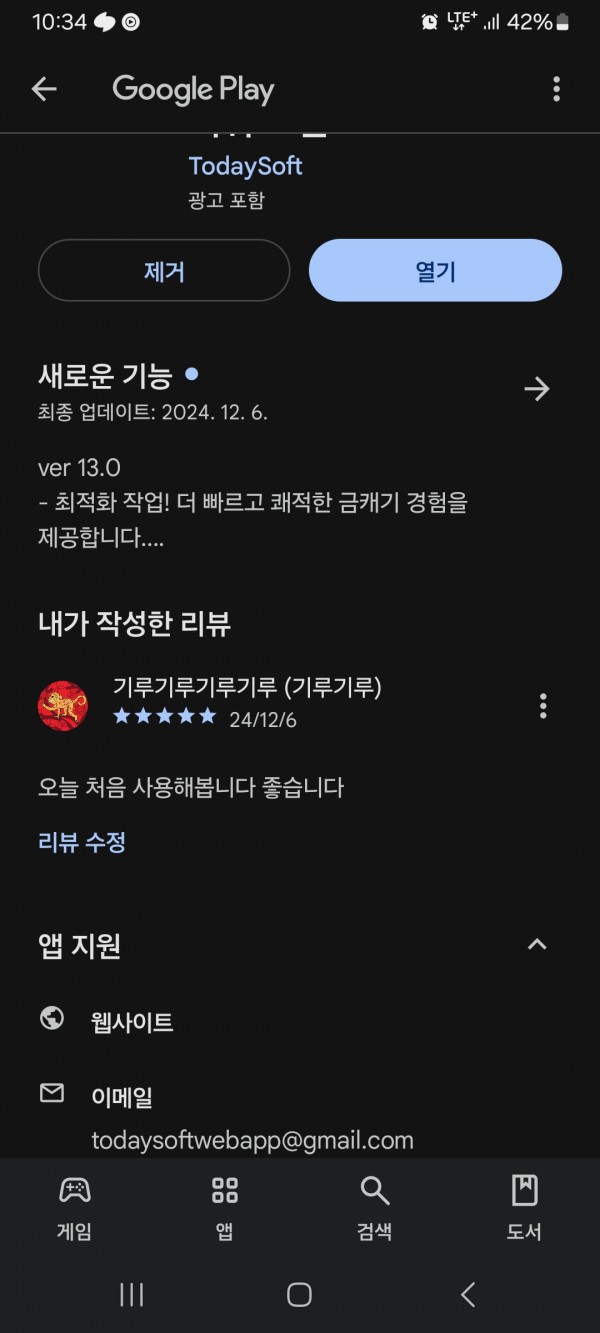
Task: Tap the todaysoftwebapp@gmail.com email address
Action: coord(252,1140)
